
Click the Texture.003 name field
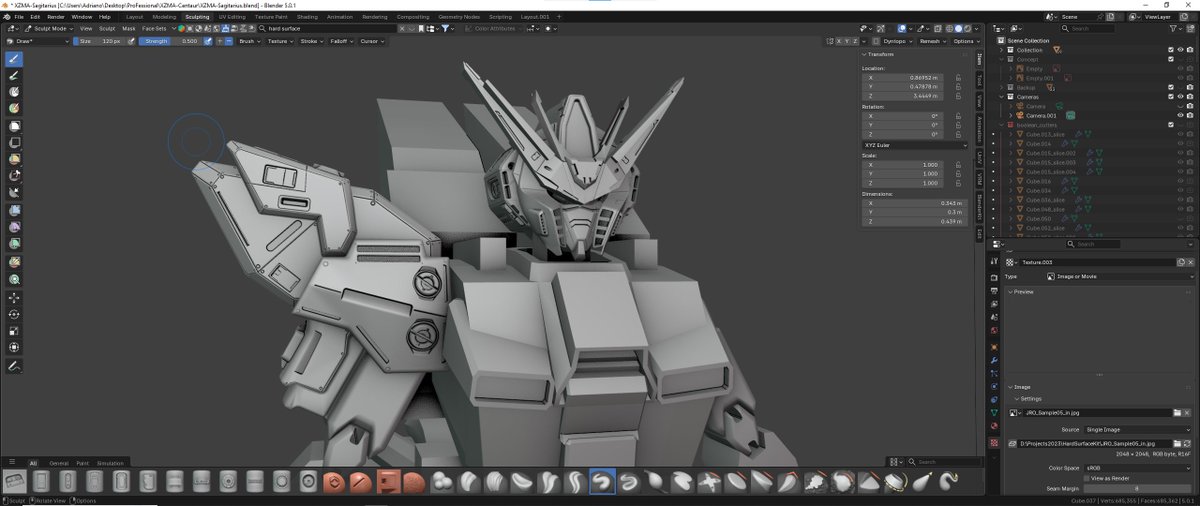pos(1098,262)
